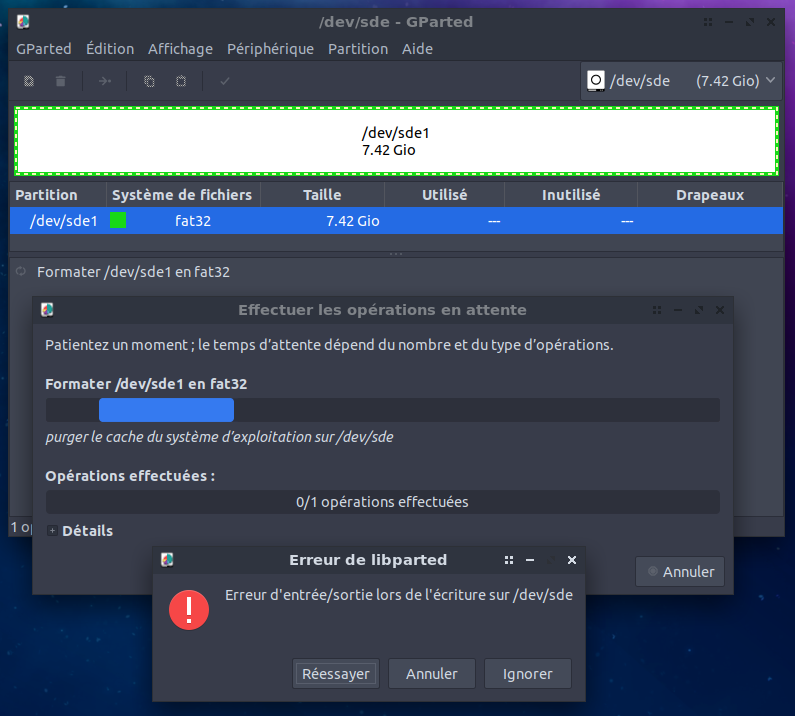The image size is (795, 716).
Task: Open the Périphérique menu
Action: tap(270, 49)
